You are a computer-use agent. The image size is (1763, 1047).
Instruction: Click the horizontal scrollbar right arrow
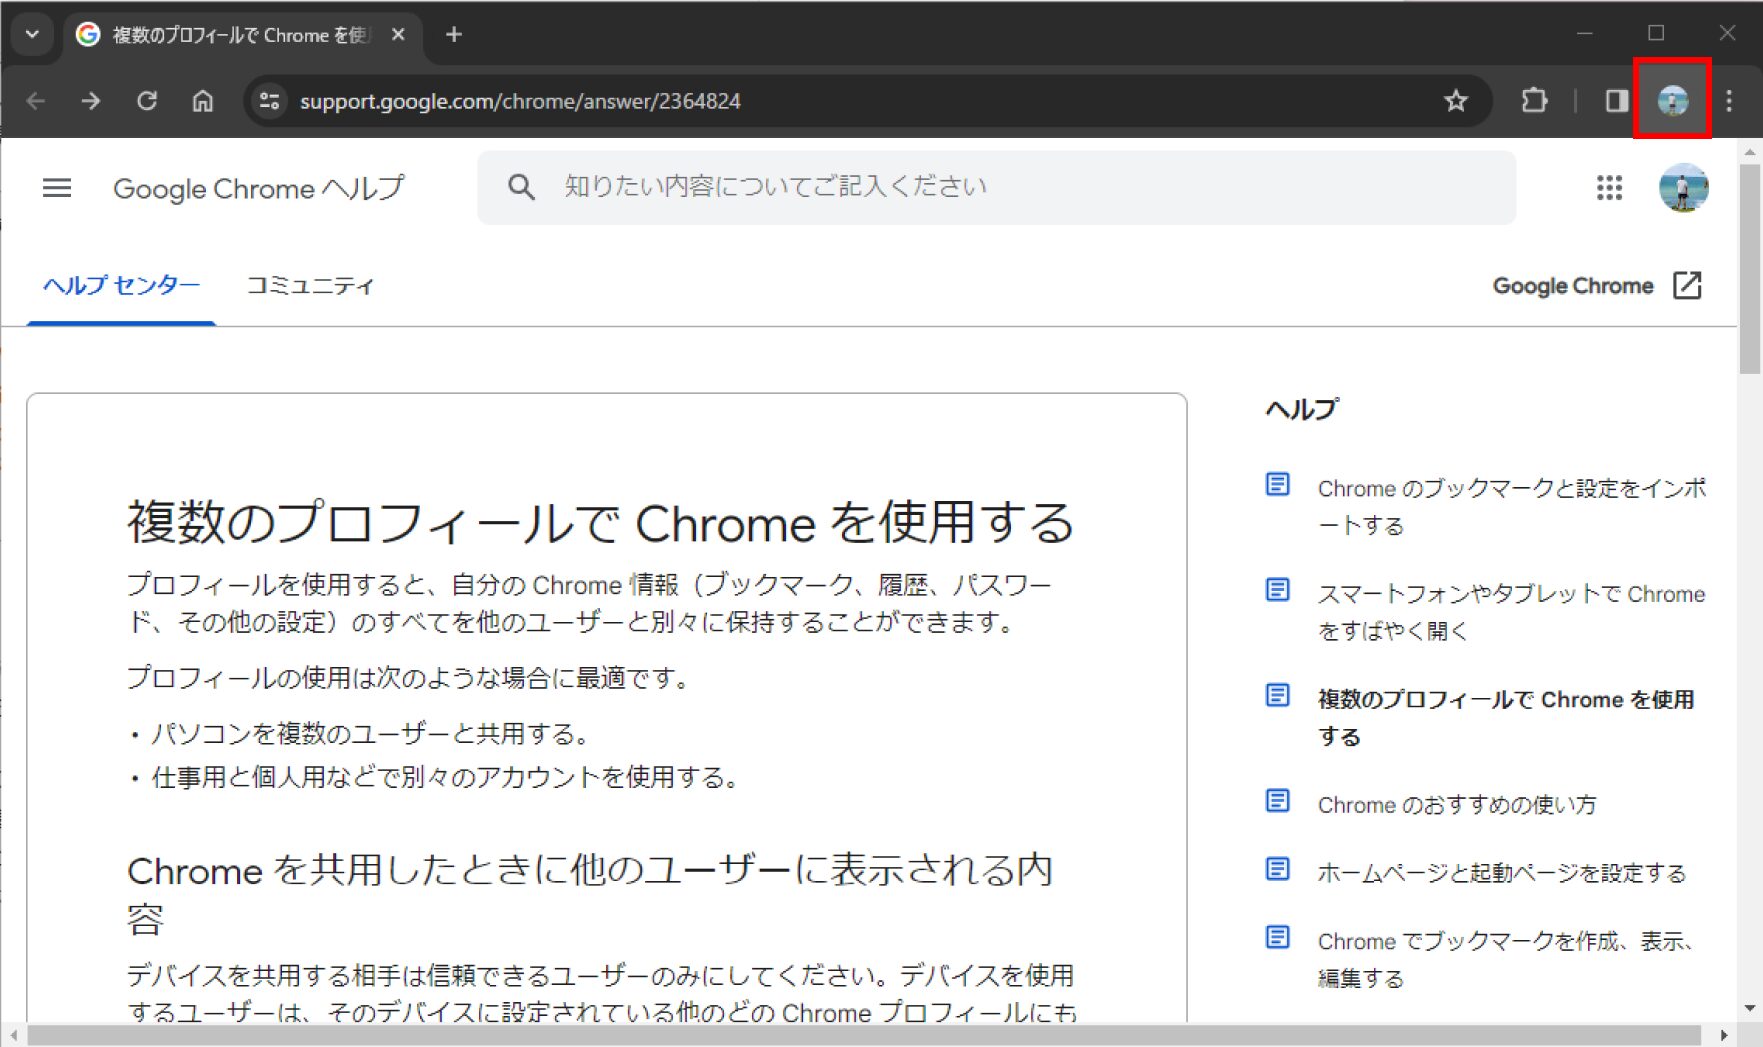1724,1035
